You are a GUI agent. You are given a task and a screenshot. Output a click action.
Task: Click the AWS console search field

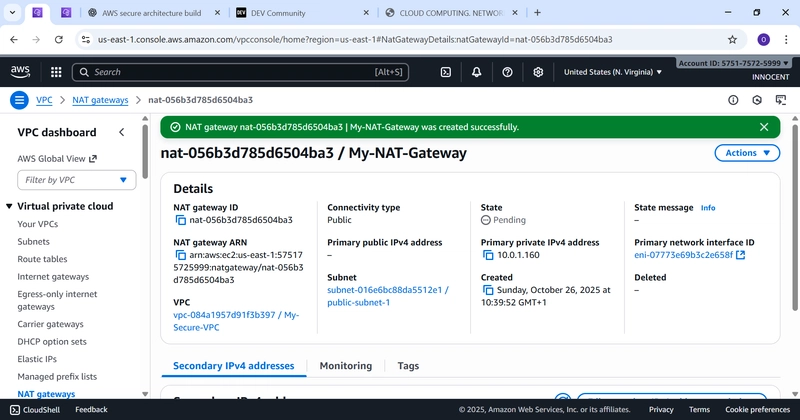point(240,72)
